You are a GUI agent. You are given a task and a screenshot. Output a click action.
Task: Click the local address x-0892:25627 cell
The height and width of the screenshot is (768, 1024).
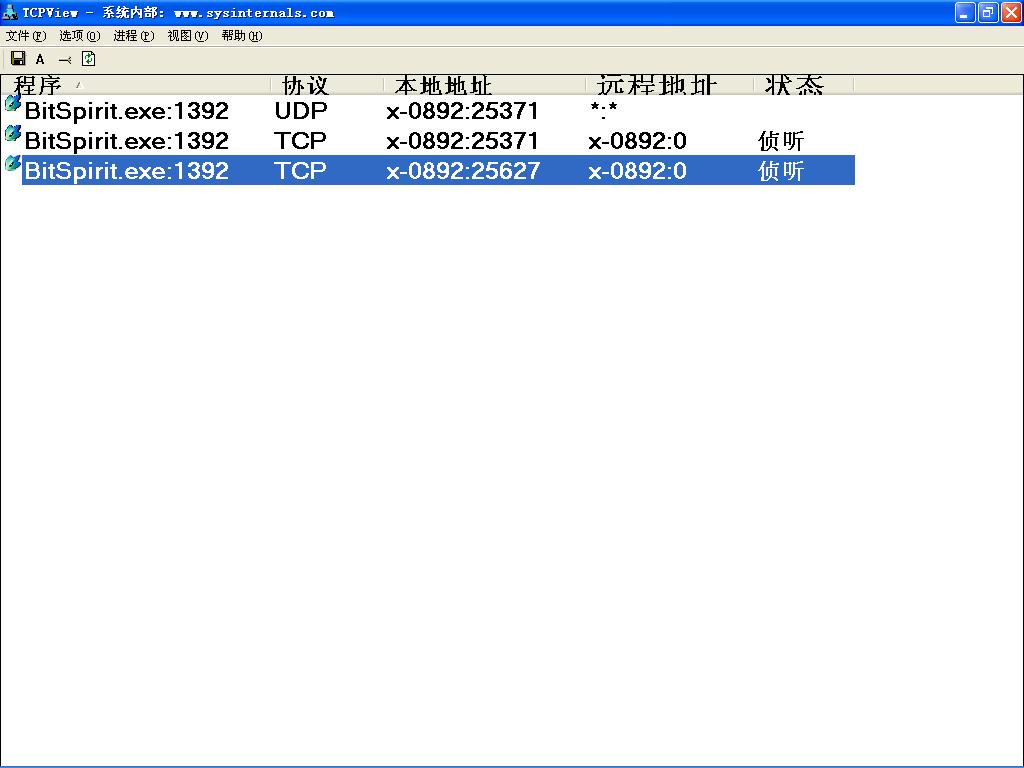coord(463,171)
